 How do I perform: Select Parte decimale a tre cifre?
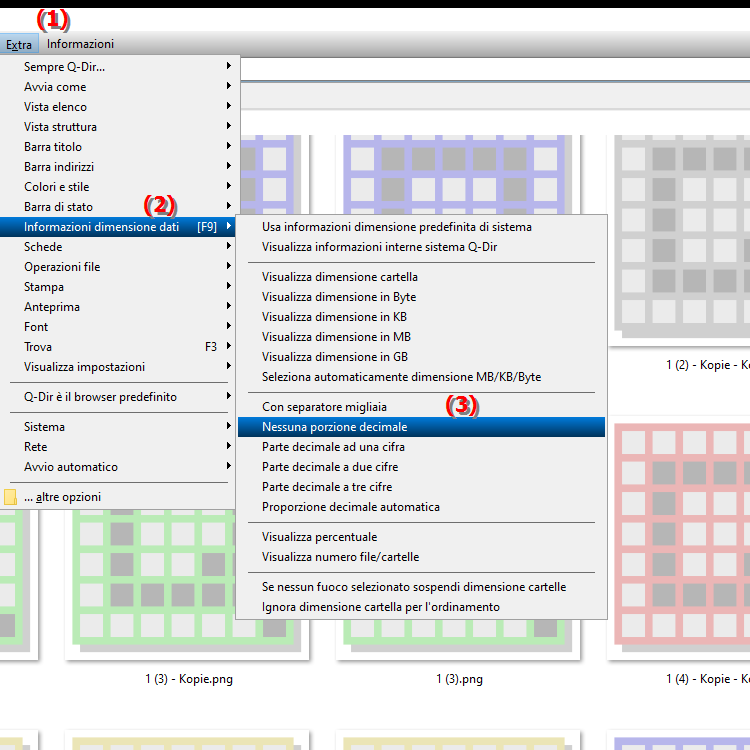coord(421,487)
